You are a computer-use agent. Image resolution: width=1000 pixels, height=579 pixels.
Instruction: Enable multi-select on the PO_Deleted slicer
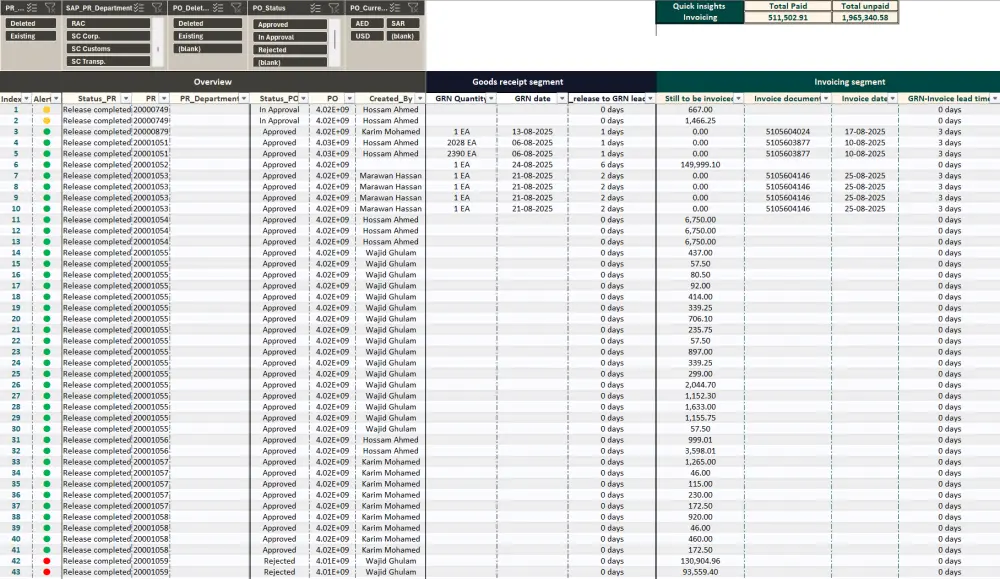coord(217,8)
